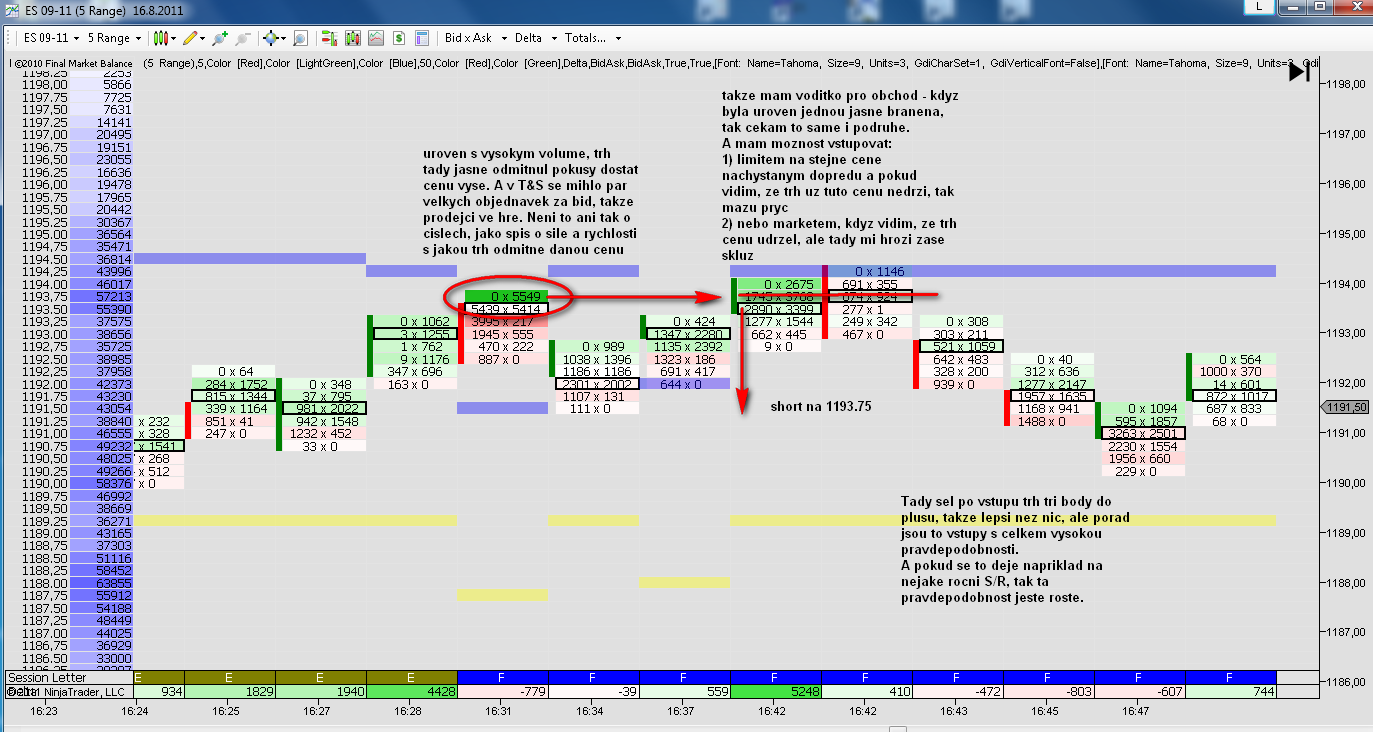1373x732 pixels.
Task: Click the red-circled 0 x 5549 cell
Action: pos(506,297)
